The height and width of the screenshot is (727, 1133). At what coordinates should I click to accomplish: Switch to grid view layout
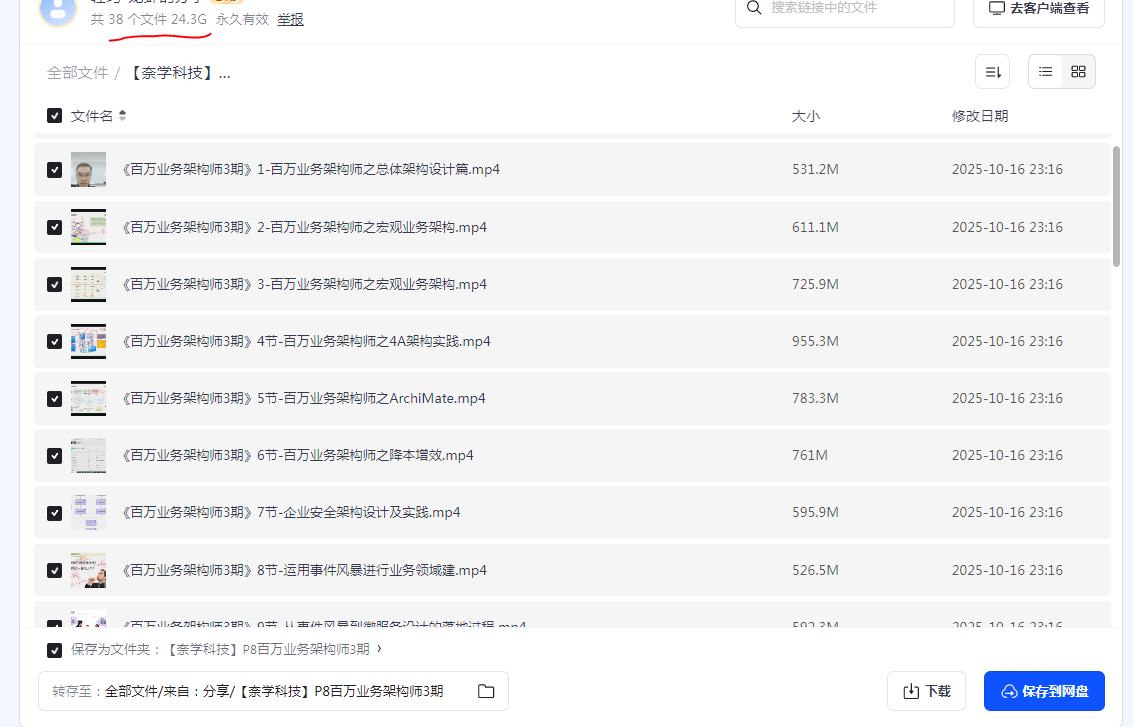click(x=1078, y=72)
